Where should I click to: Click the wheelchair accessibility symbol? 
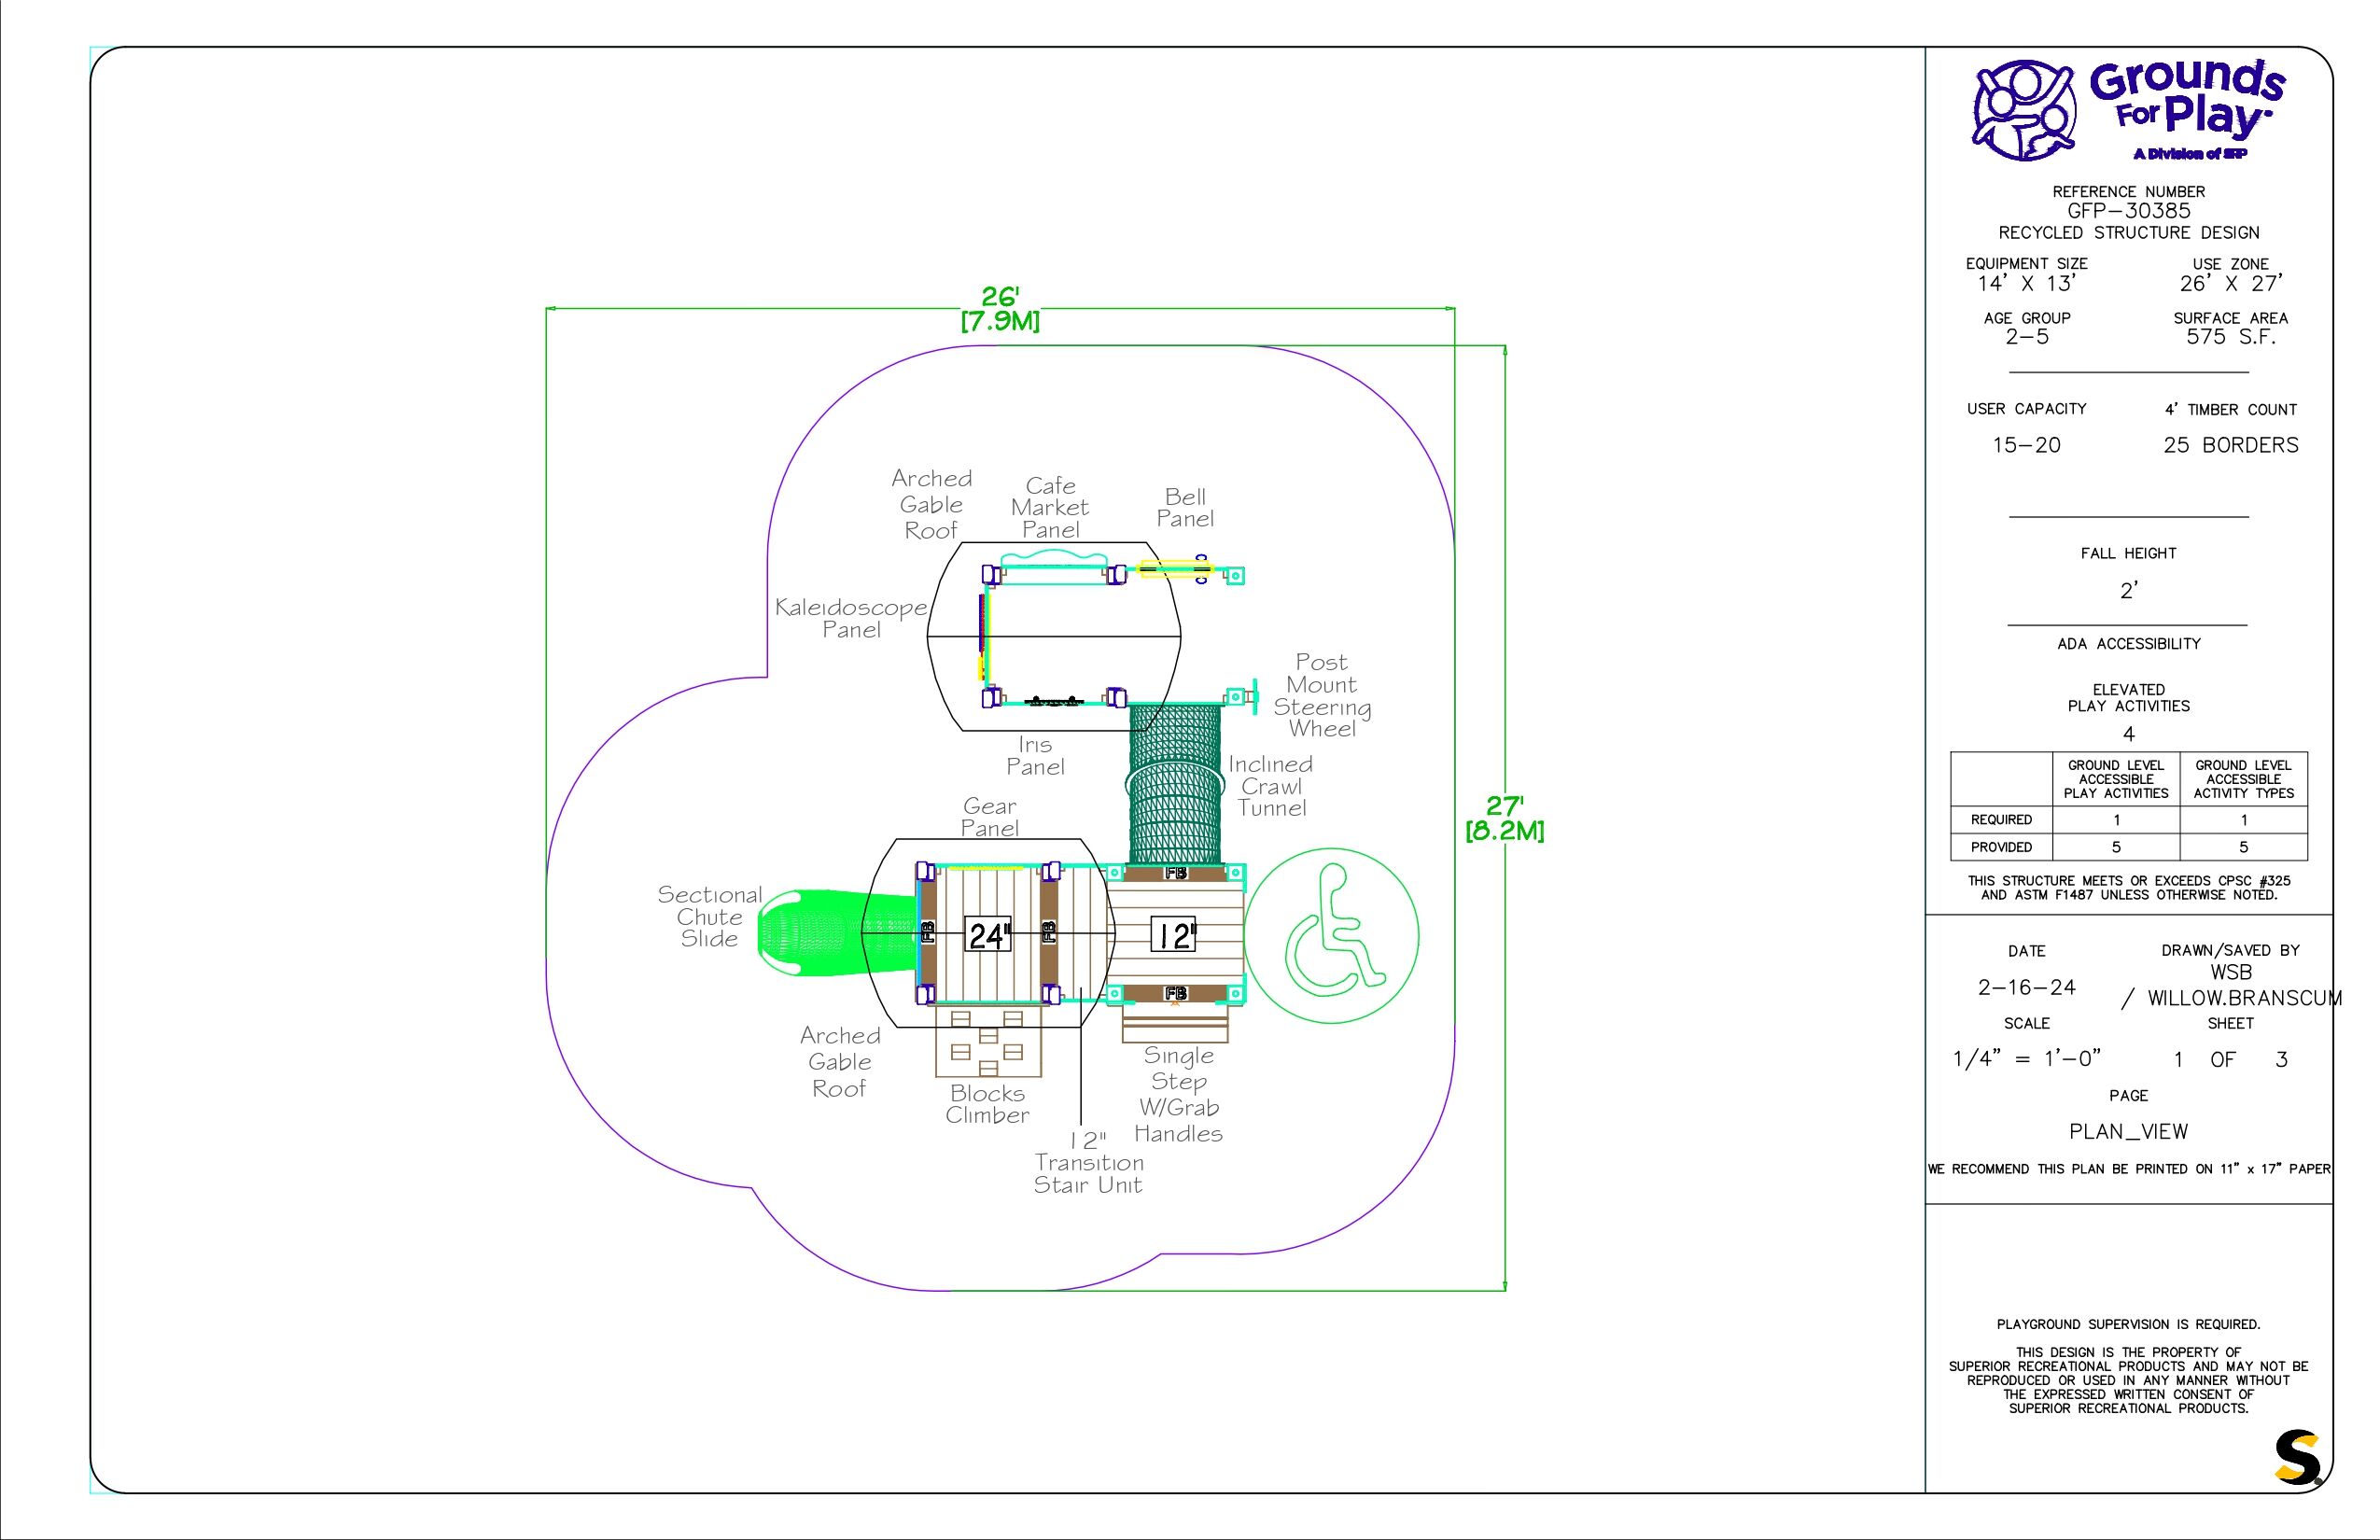click(x=1331, y=935)
